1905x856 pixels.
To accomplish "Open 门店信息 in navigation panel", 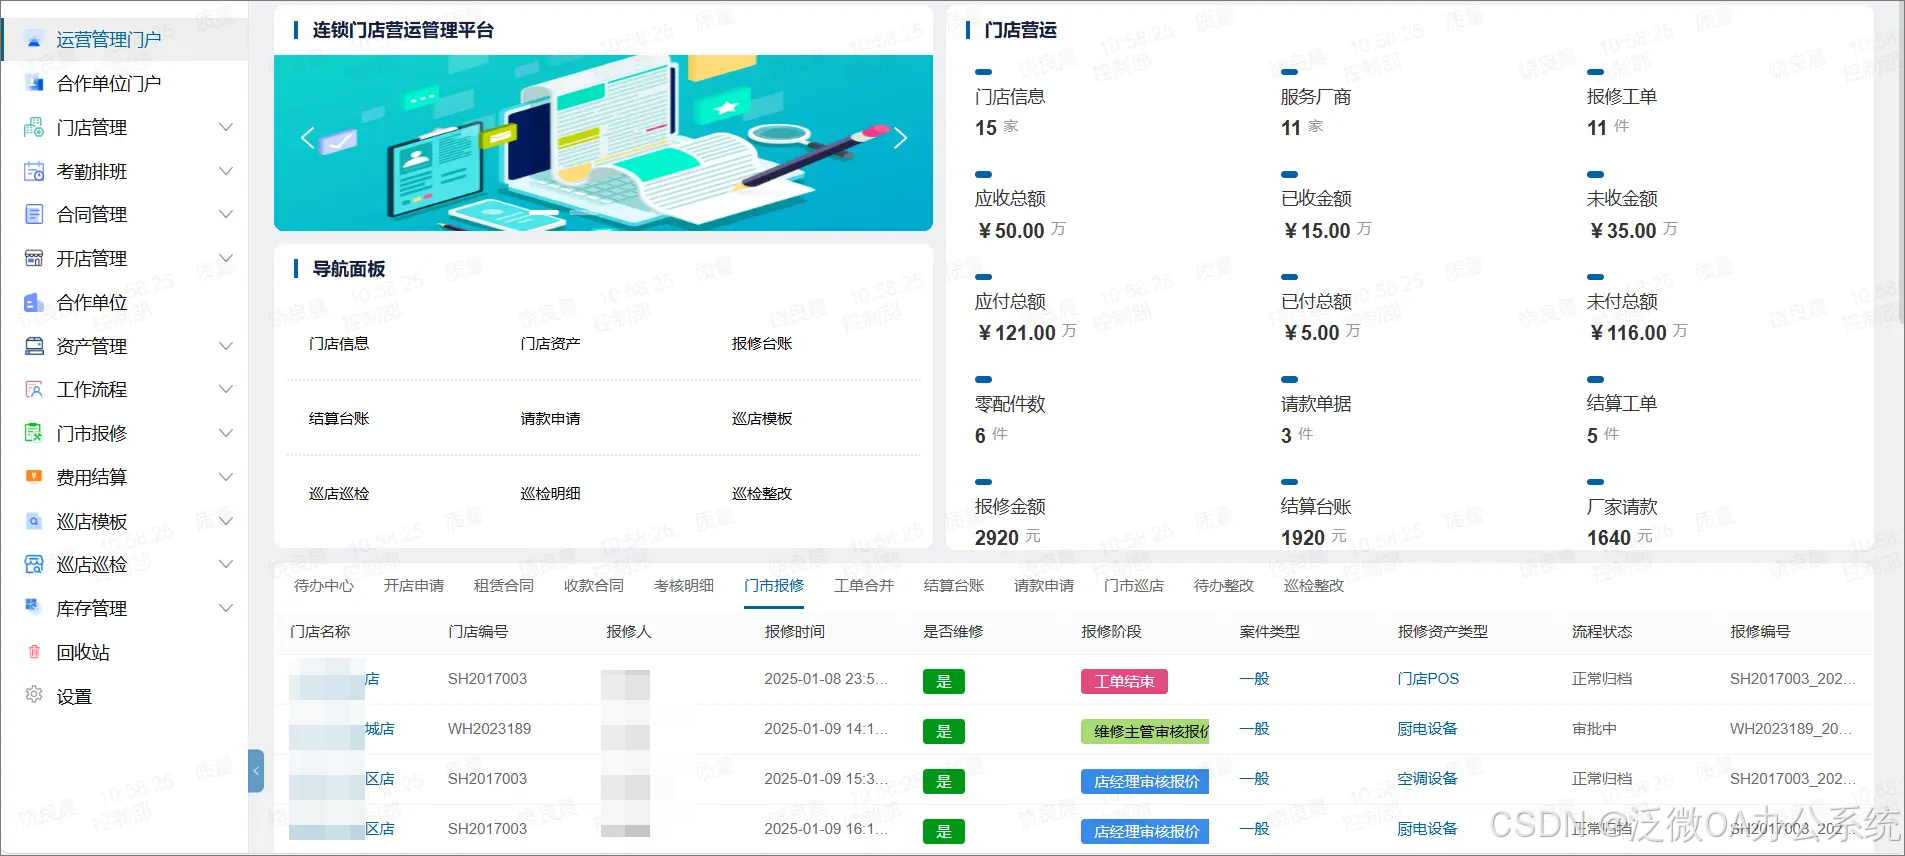I will point(339,344).
